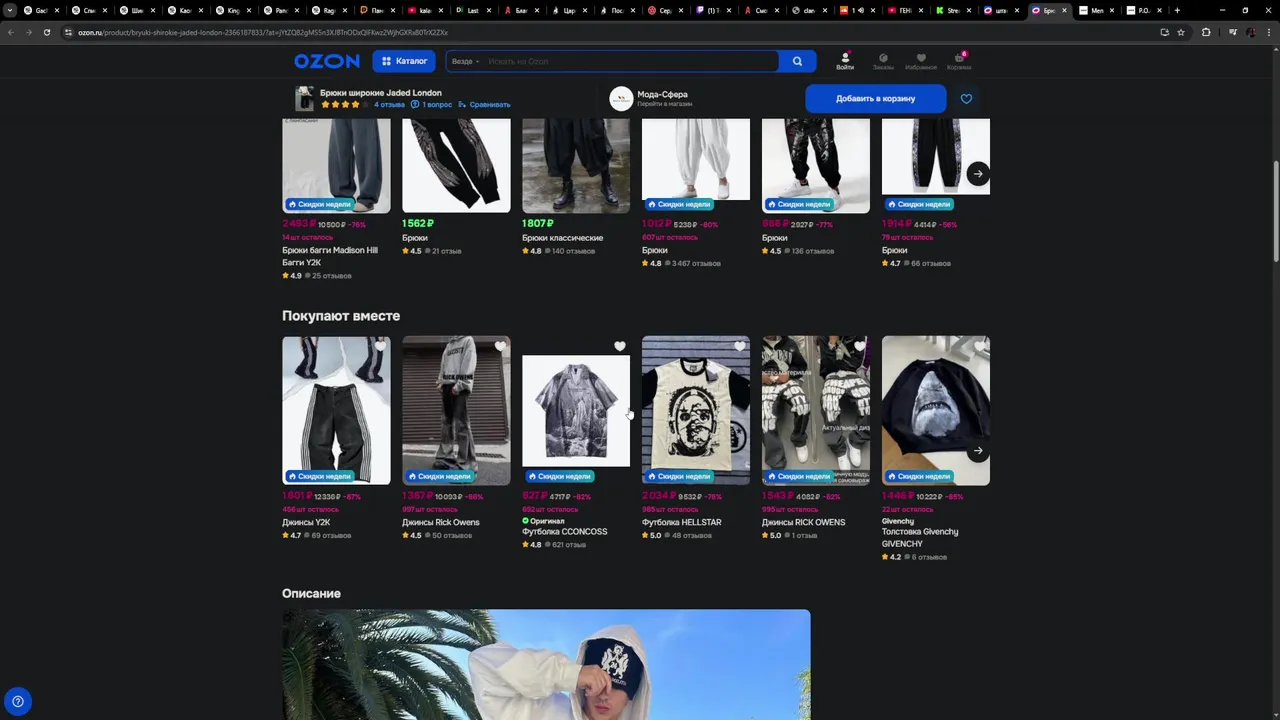Show next items in top carousel arrow
Image resolution: width=1280 pixels, height=720 pixels.
978,173
